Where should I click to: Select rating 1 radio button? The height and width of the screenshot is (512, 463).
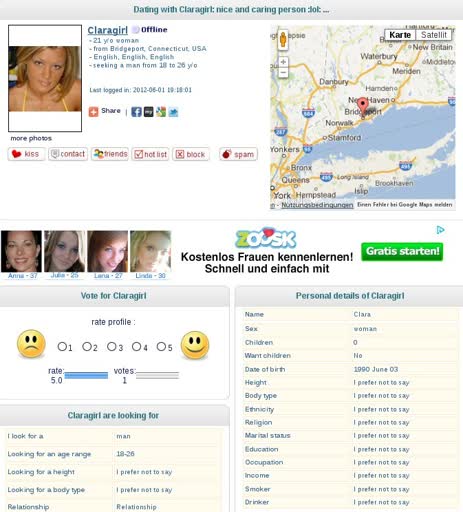click(x=62, y=347)
